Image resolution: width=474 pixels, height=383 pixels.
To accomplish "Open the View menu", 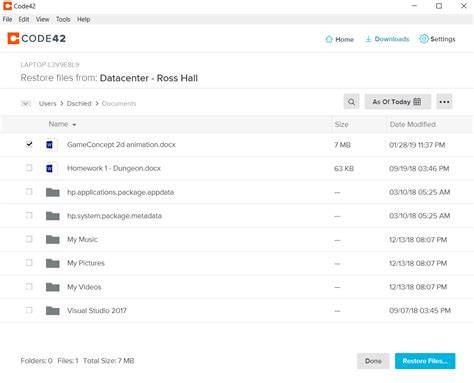I will point(43,19).
